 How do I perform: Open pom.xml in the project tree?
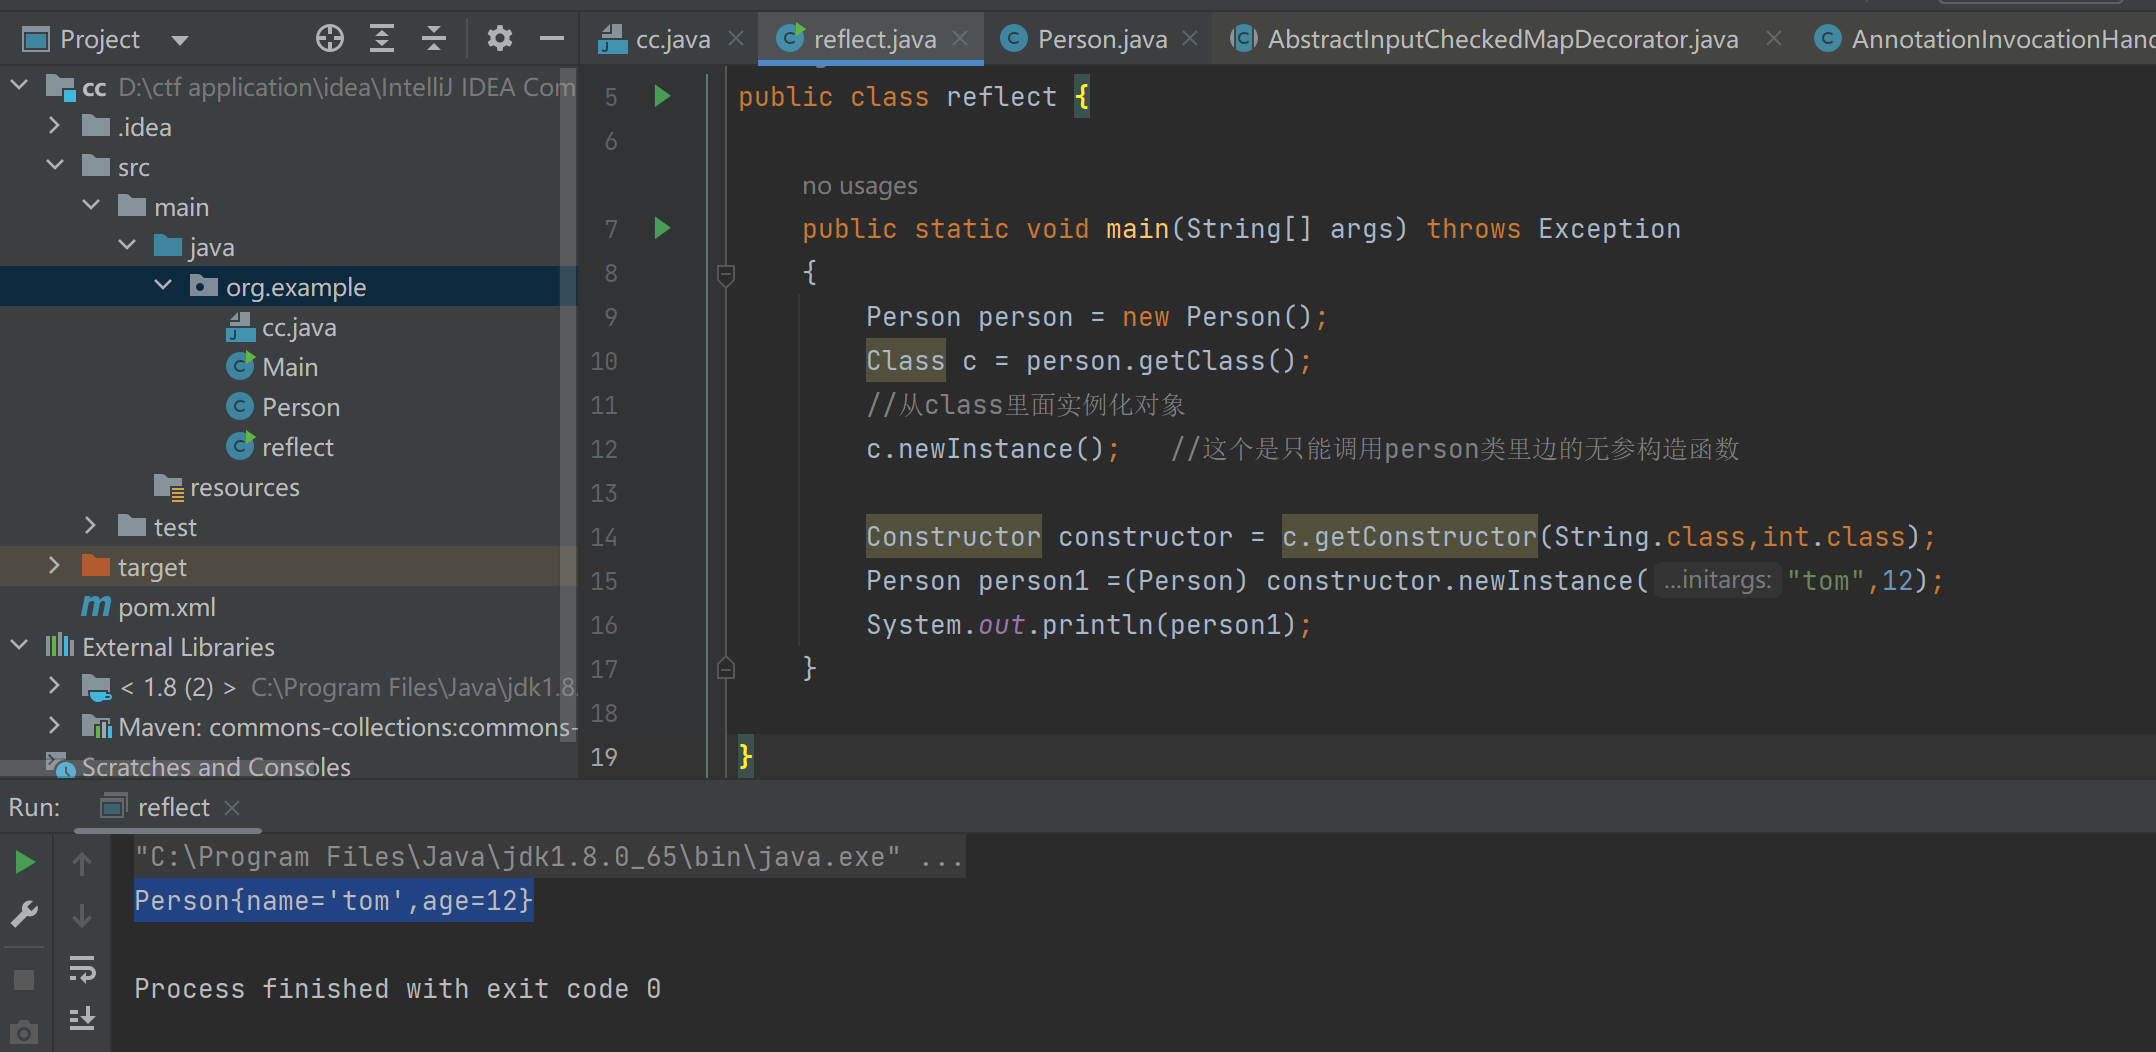pos(166,607)
